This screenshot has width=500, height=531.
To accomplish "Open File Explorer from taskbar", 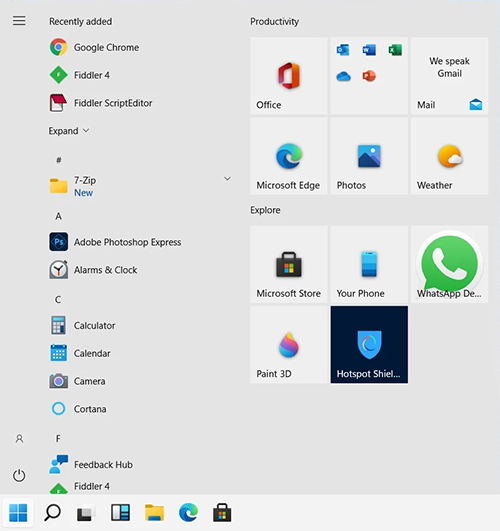I will 154,513.
